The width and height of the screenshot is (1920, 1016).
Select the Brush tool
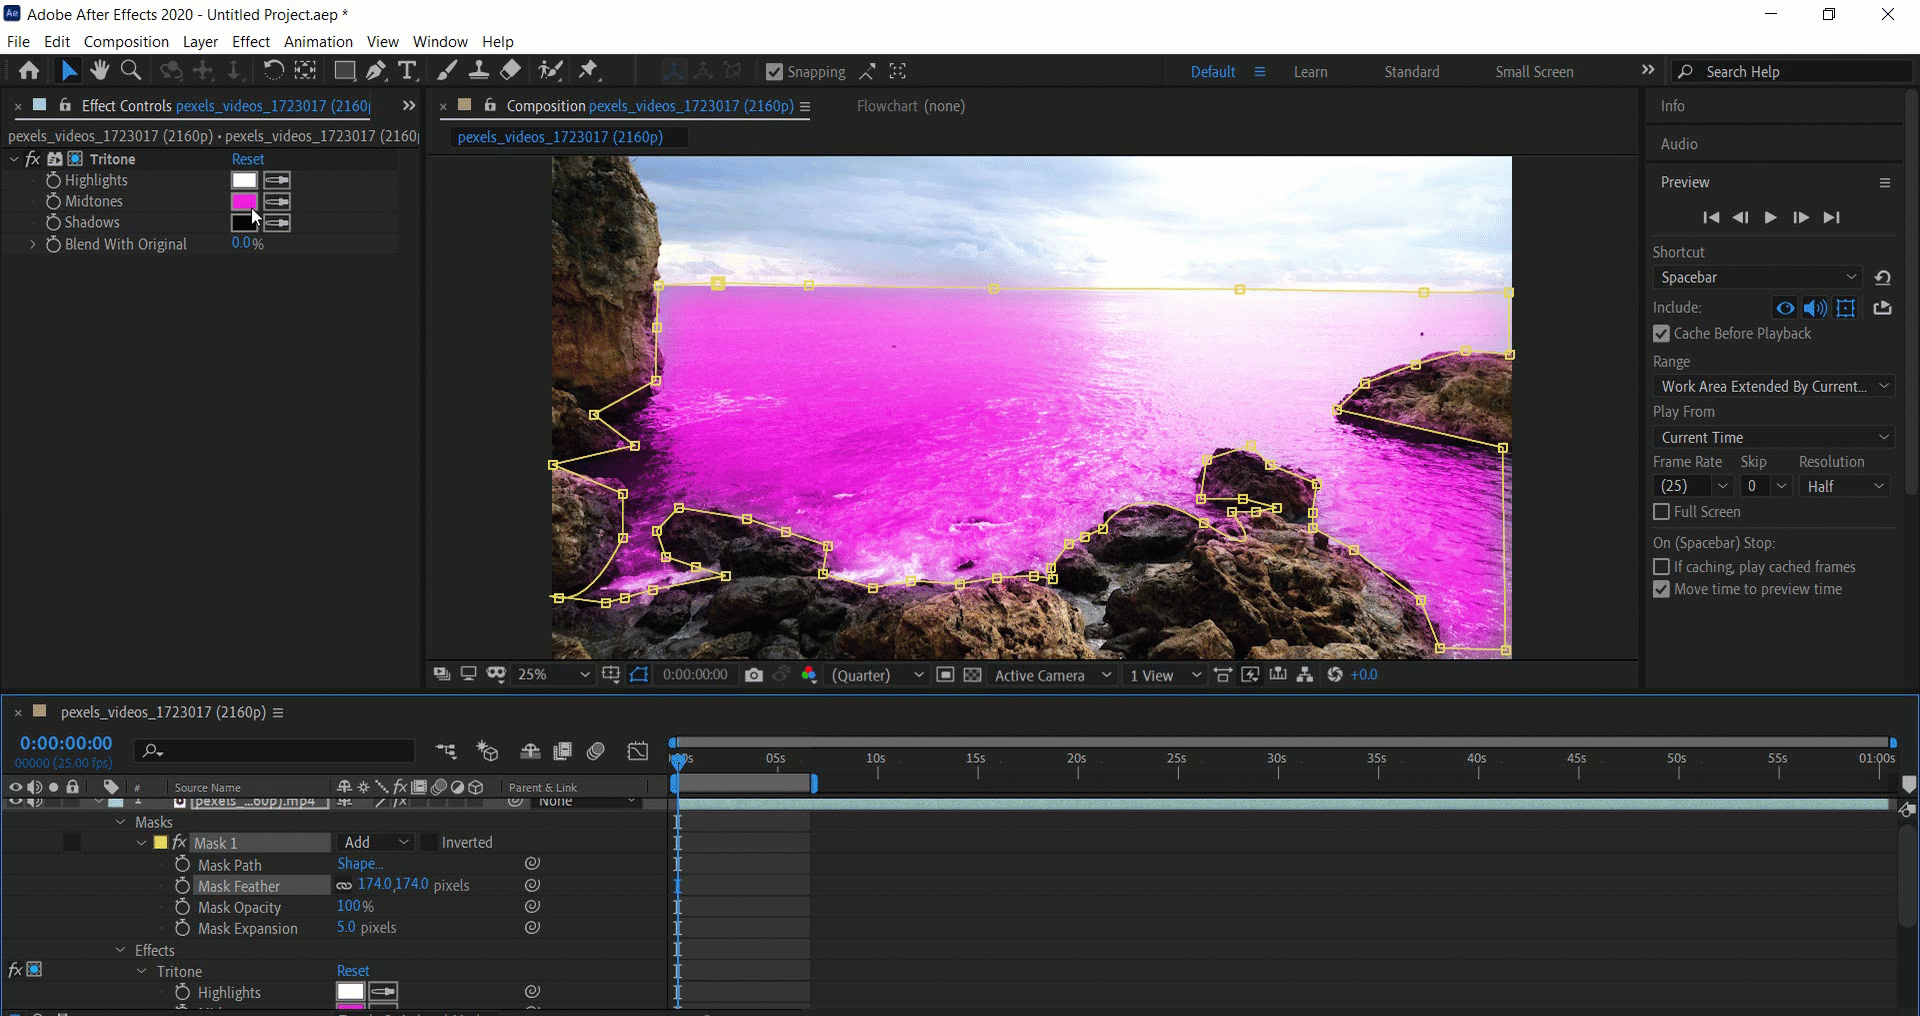coord(447,70)
